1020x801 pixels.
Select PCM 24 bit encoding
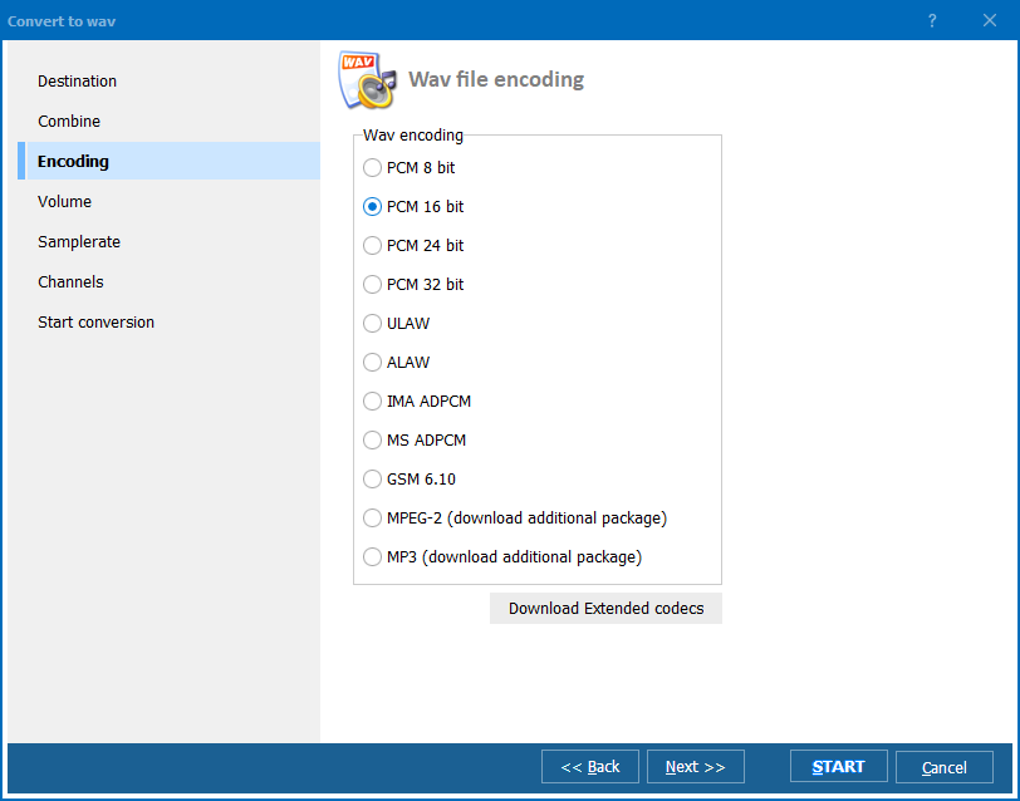coord(372,245)
